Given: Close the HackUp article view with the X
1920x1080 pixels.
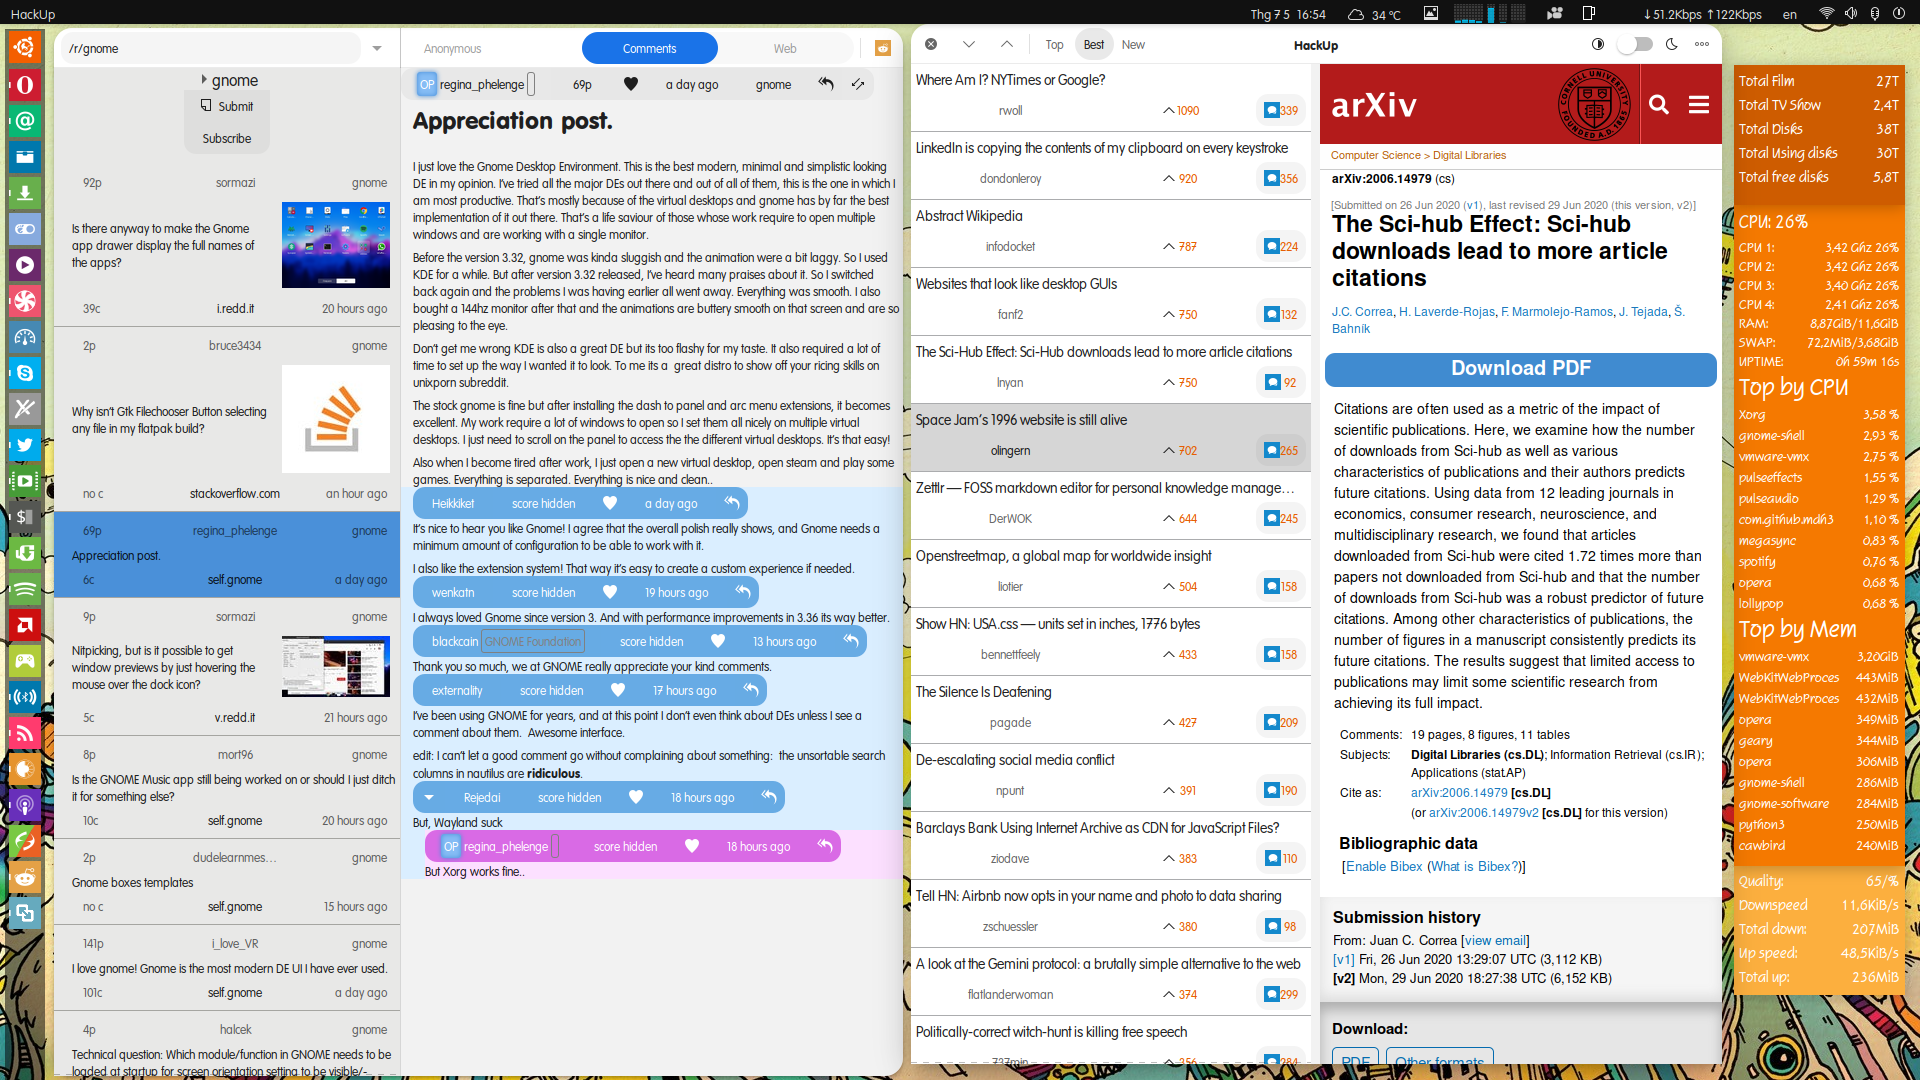Looking at the screenshot, I should [931, 44].
